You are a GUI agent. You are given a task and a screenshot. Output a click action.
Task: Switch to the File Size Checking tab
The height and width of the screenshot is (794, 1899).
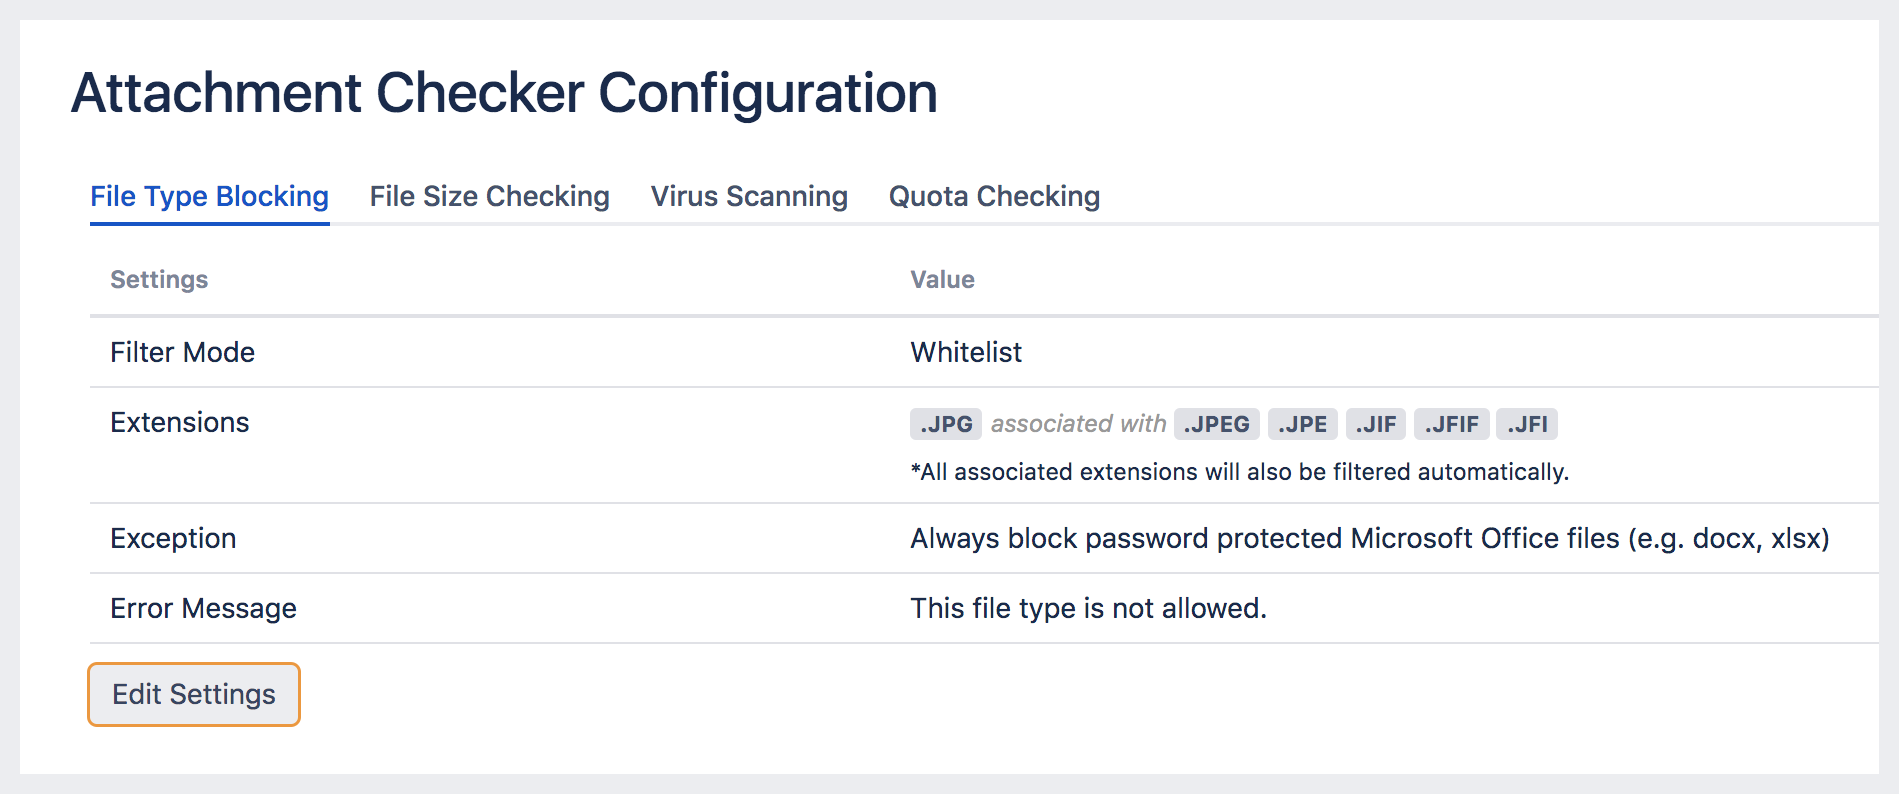point(489,196)
